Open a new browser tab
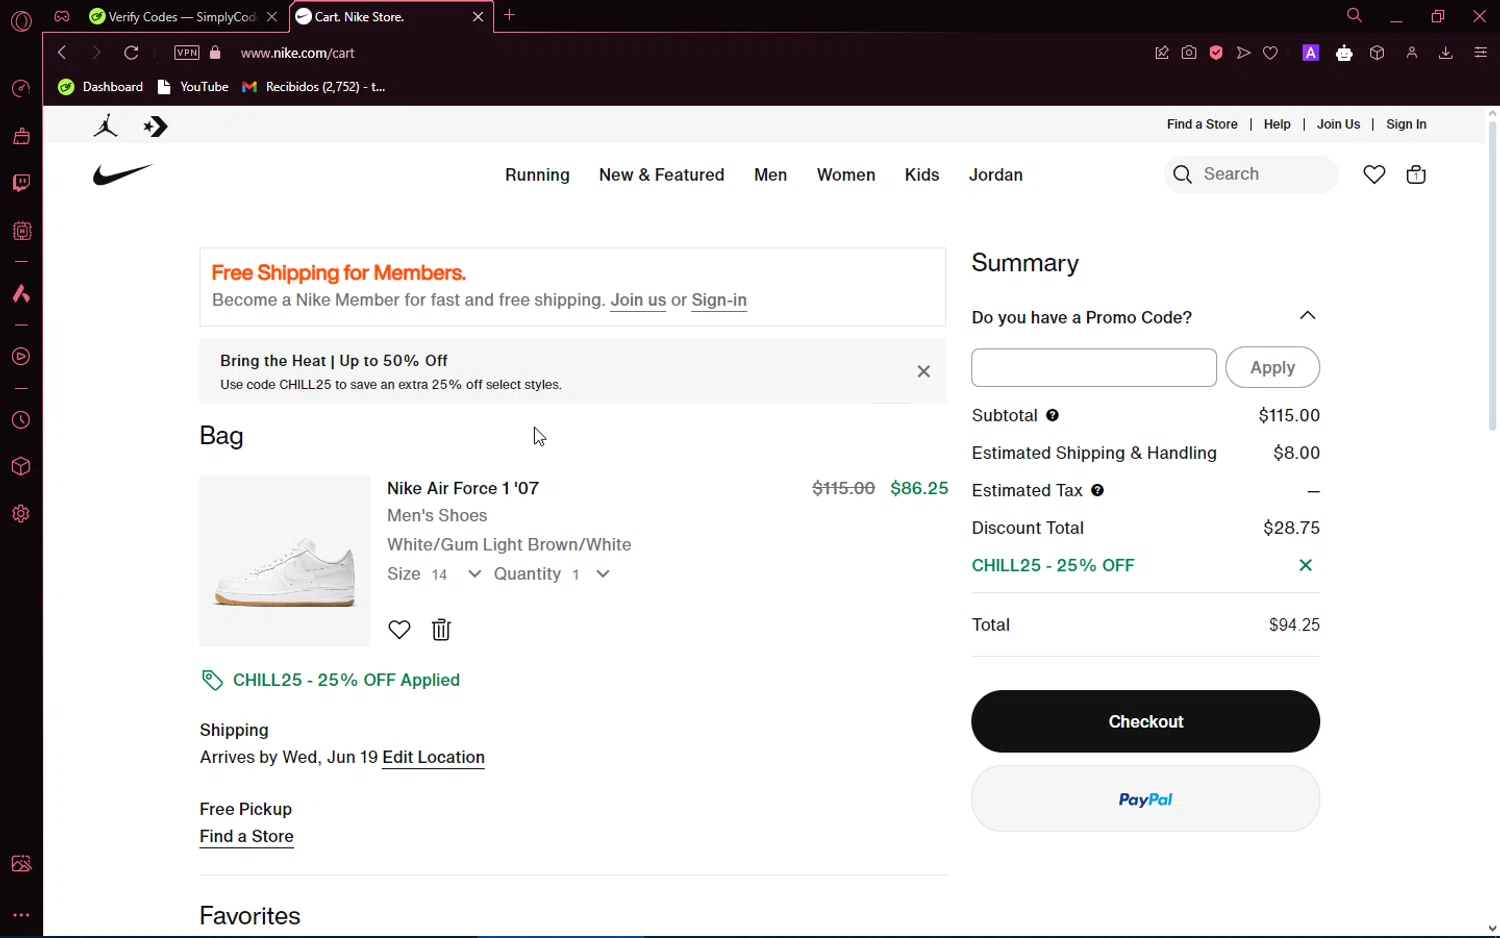This screenshot has width=1500, height=938. [510, 16]
